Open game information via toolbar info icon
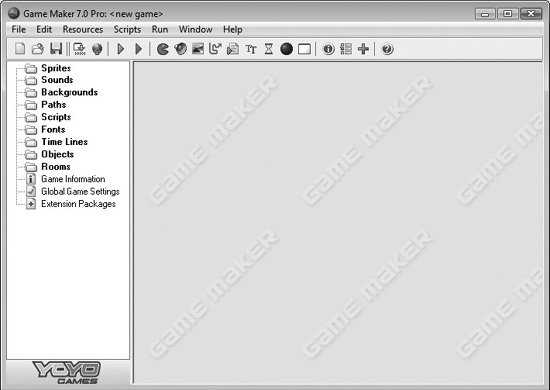 328,49
